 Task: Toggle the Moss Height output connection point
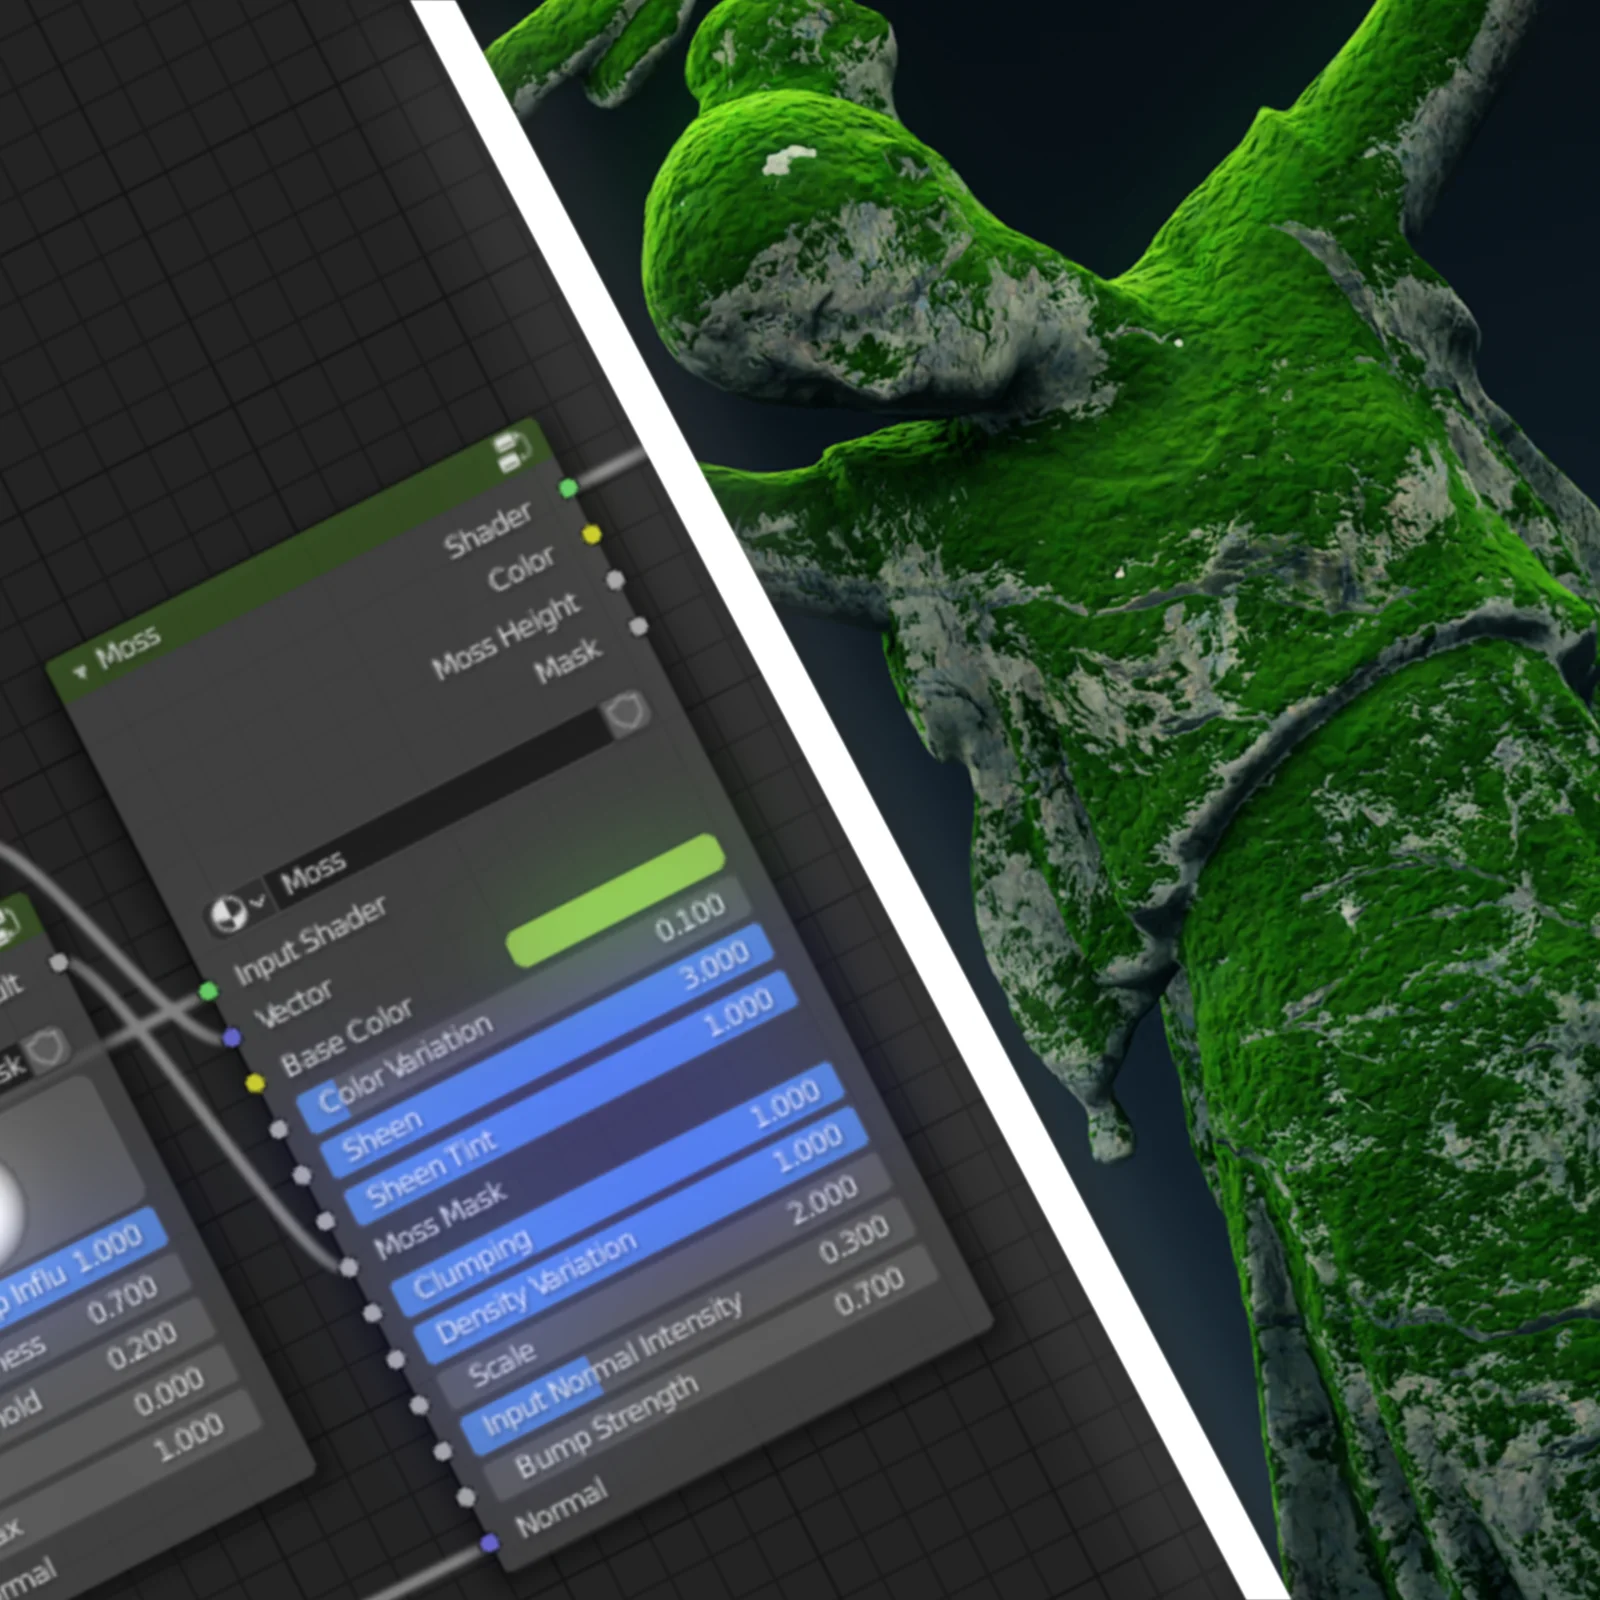tap(615, 582)
